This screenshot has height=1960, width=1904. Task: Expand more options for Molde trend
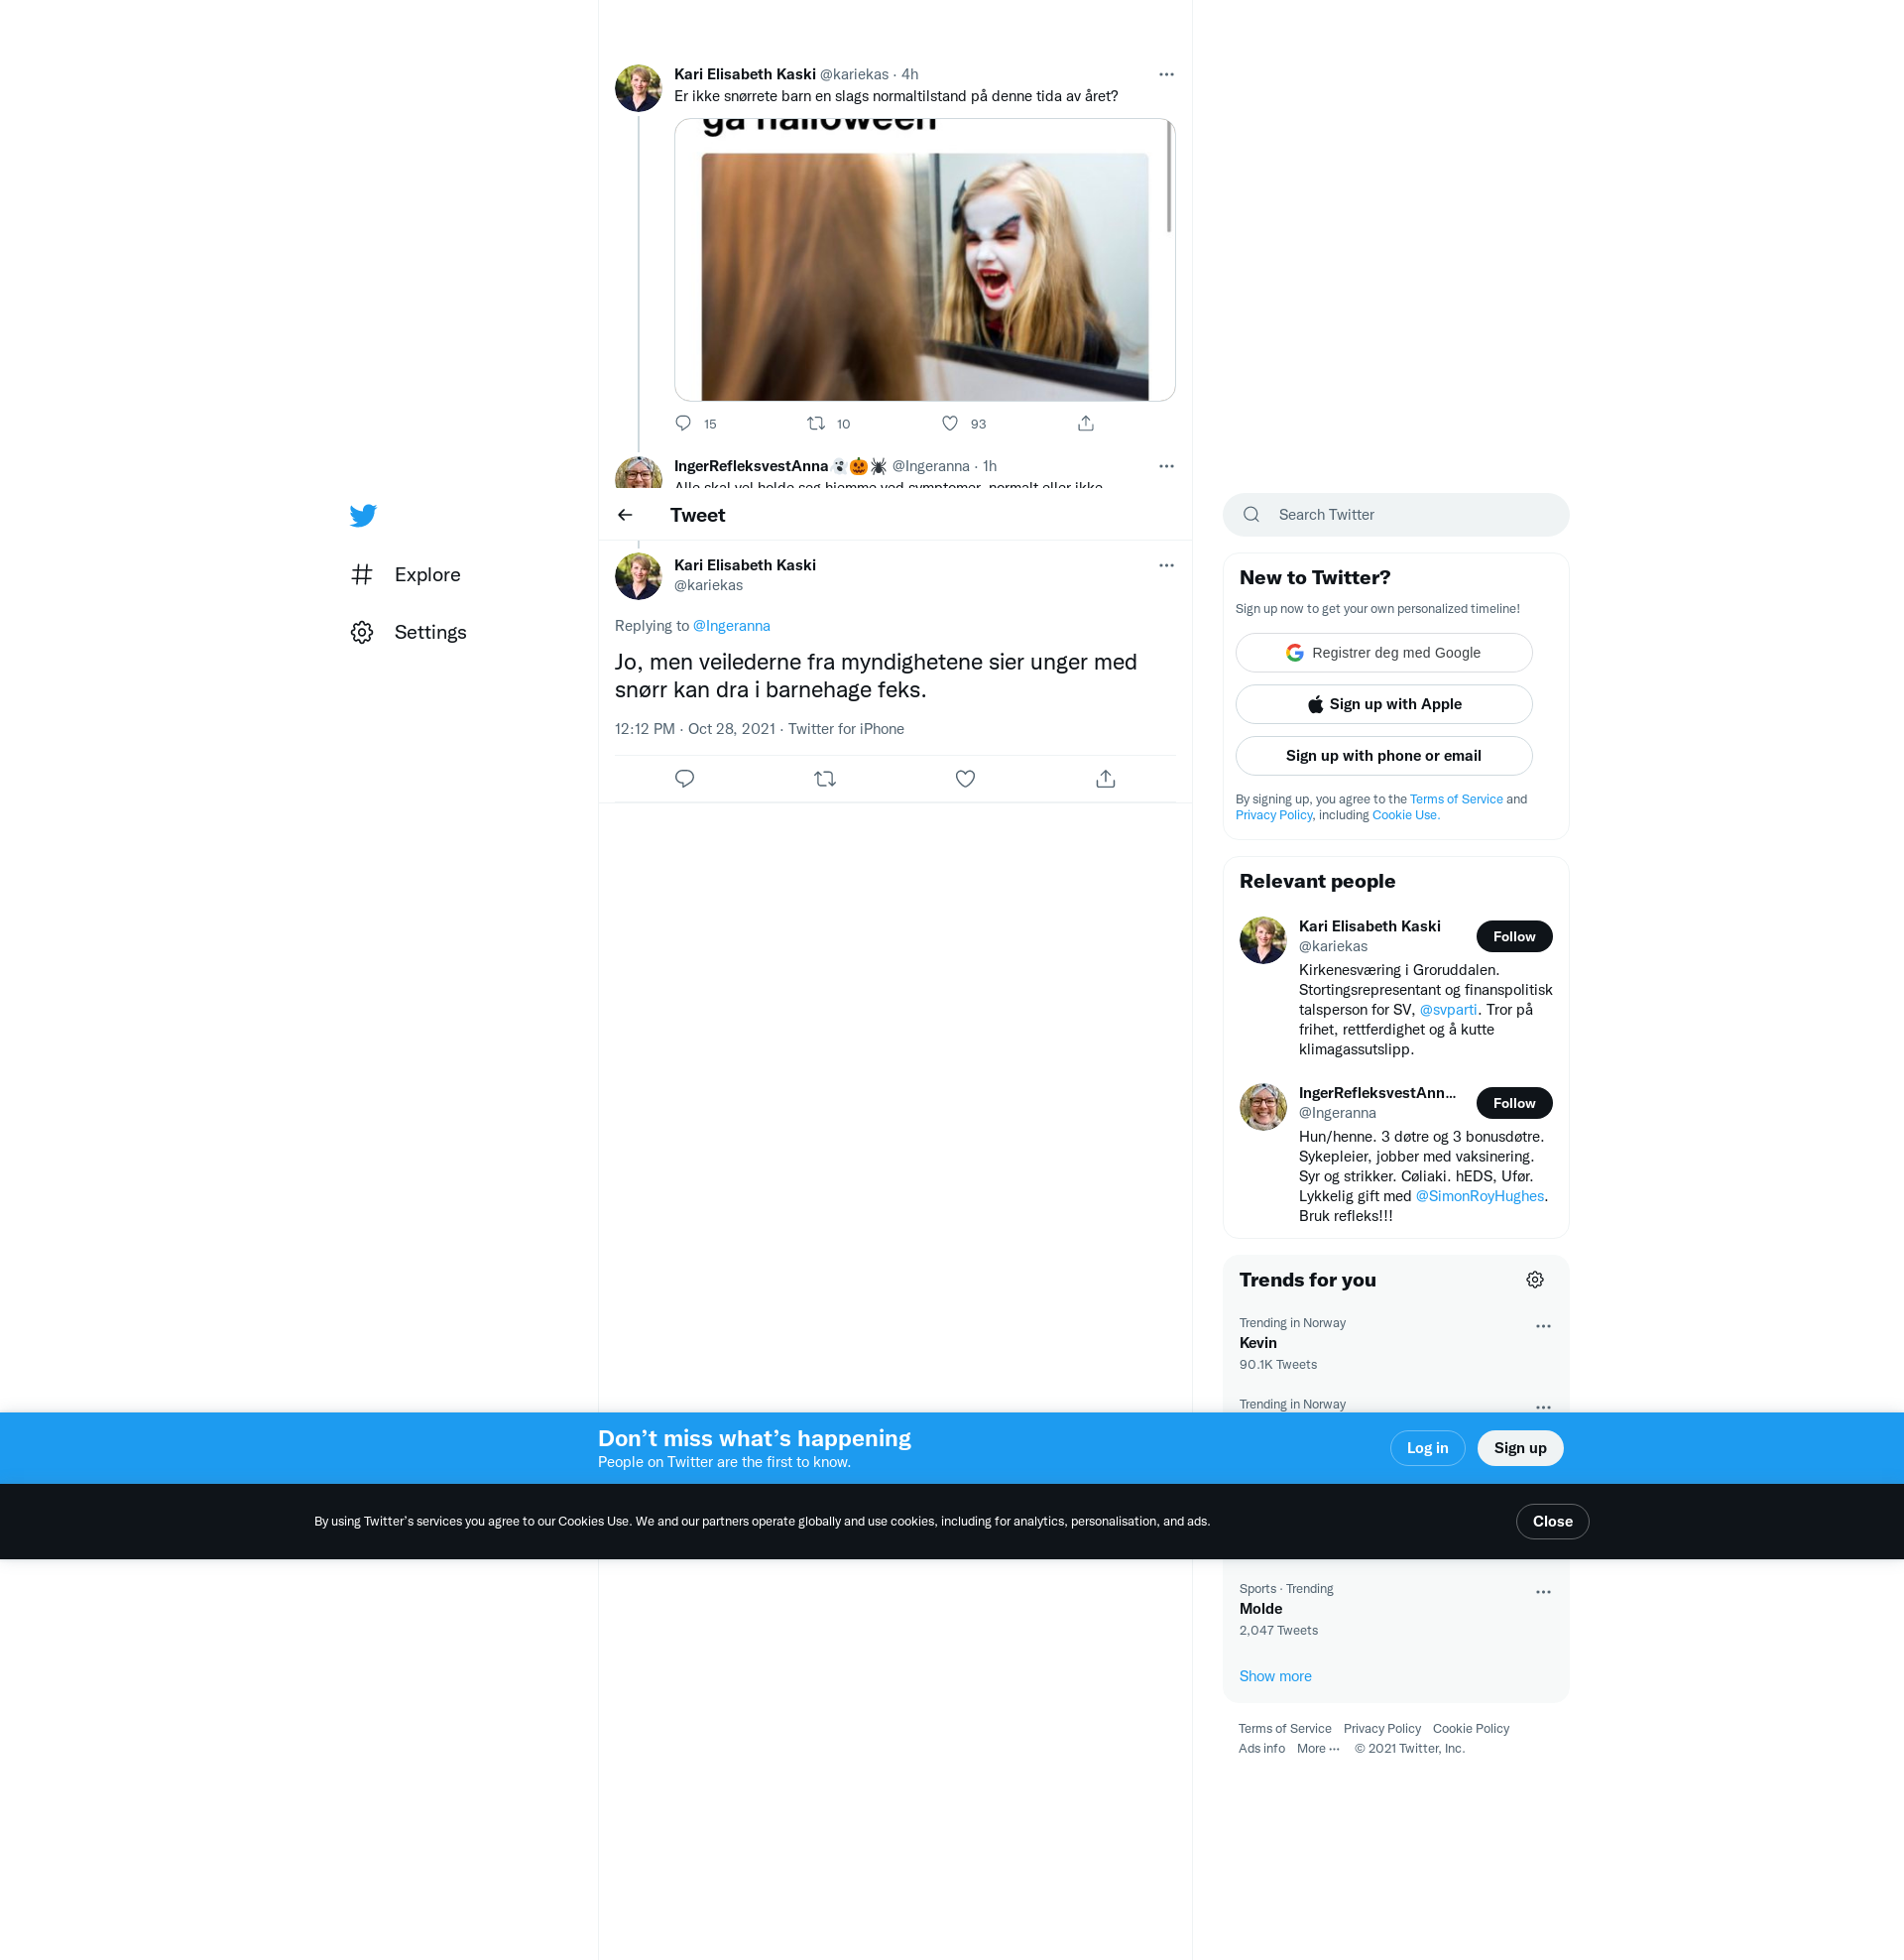pos(1542,1592)
